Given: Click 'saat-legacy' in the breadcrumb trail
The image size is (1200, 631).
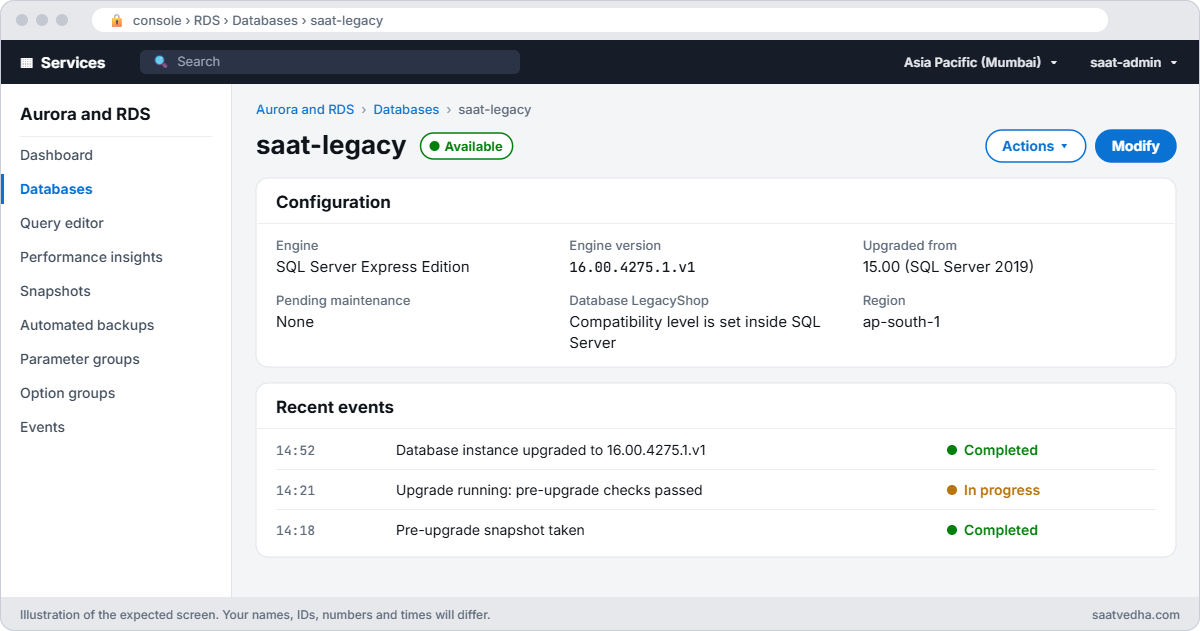Looking at the screenshot, I should 495,109.
